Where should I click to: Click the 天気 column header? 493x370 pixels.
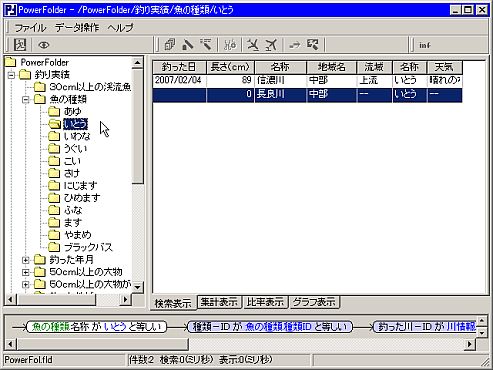pyautogui.click(x=444, y=67)
